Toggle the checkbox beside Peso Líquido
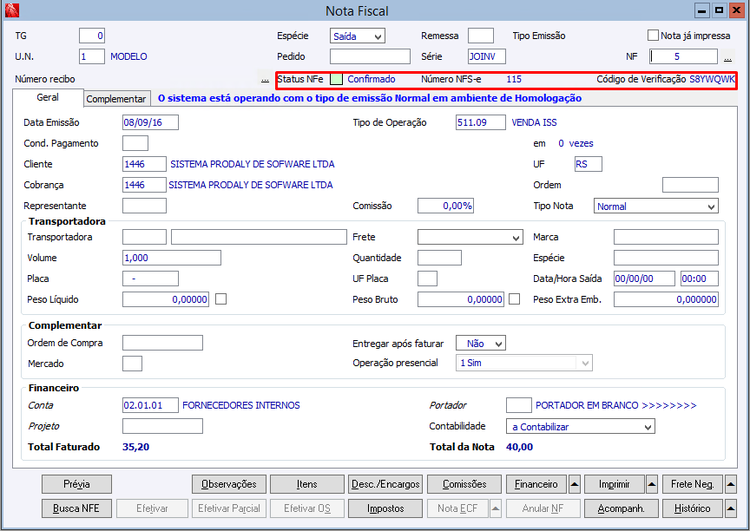This screenshot has width=750, height=531. pos(221,299)
